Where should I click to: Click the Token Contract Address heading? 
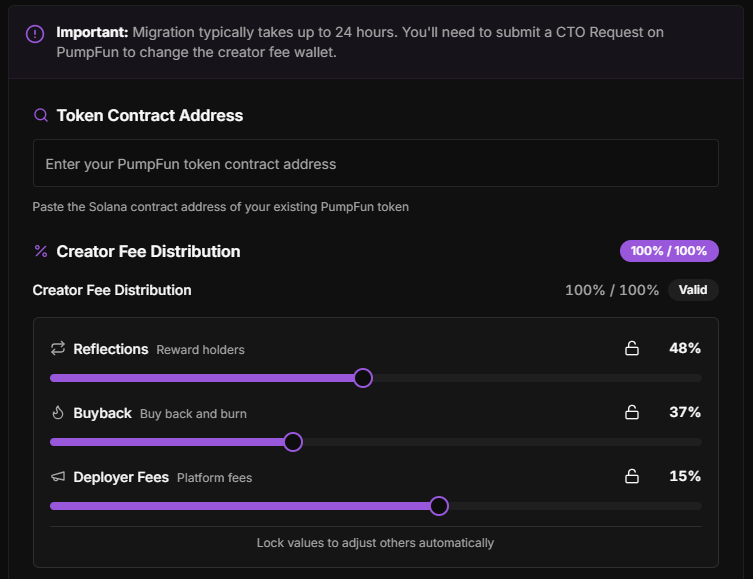point(150,115)
